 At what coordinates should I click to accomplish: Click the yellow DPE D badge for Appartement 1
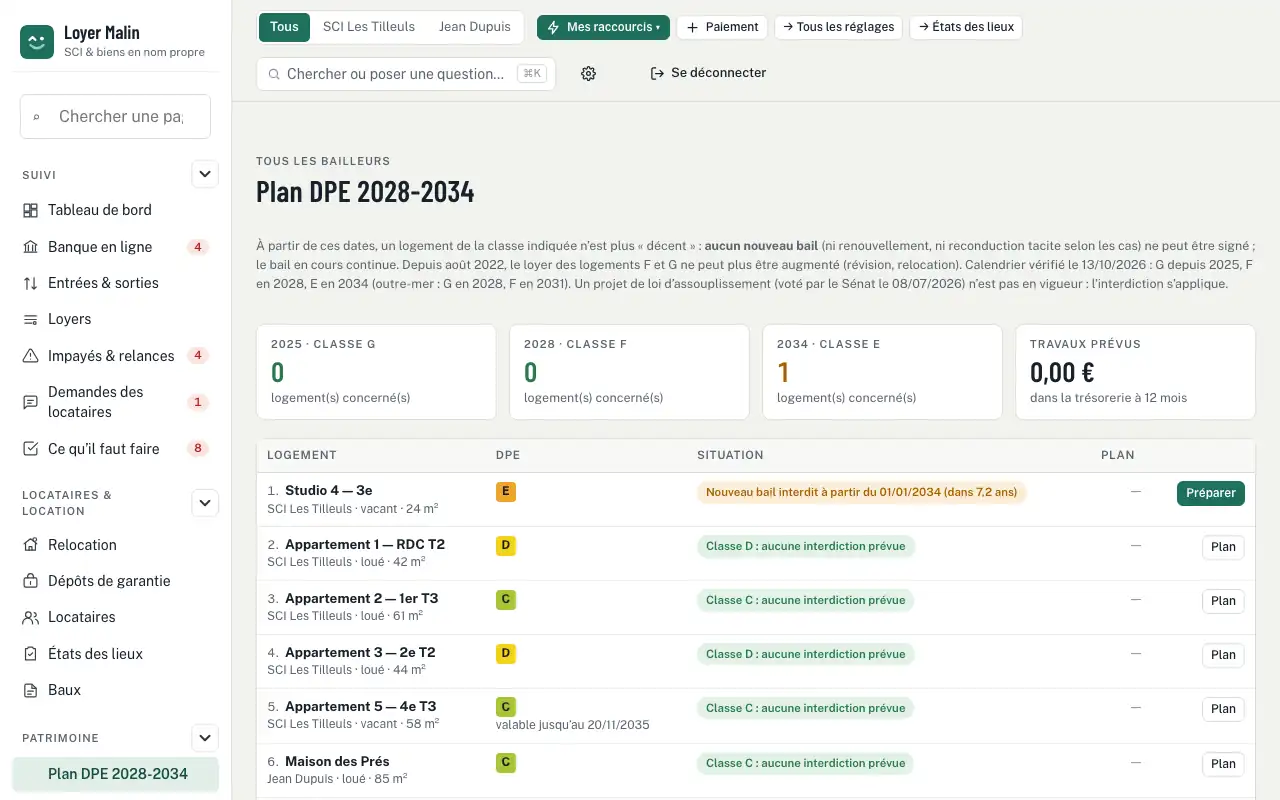click(x=506, y=546)
